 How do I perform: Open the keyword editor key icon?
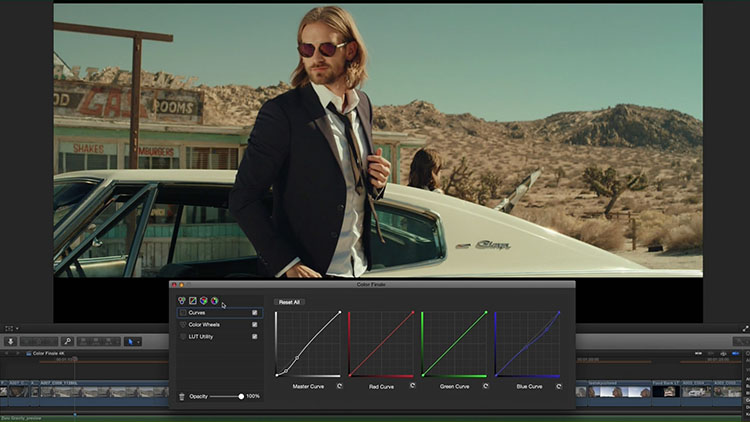pos(67,342)
